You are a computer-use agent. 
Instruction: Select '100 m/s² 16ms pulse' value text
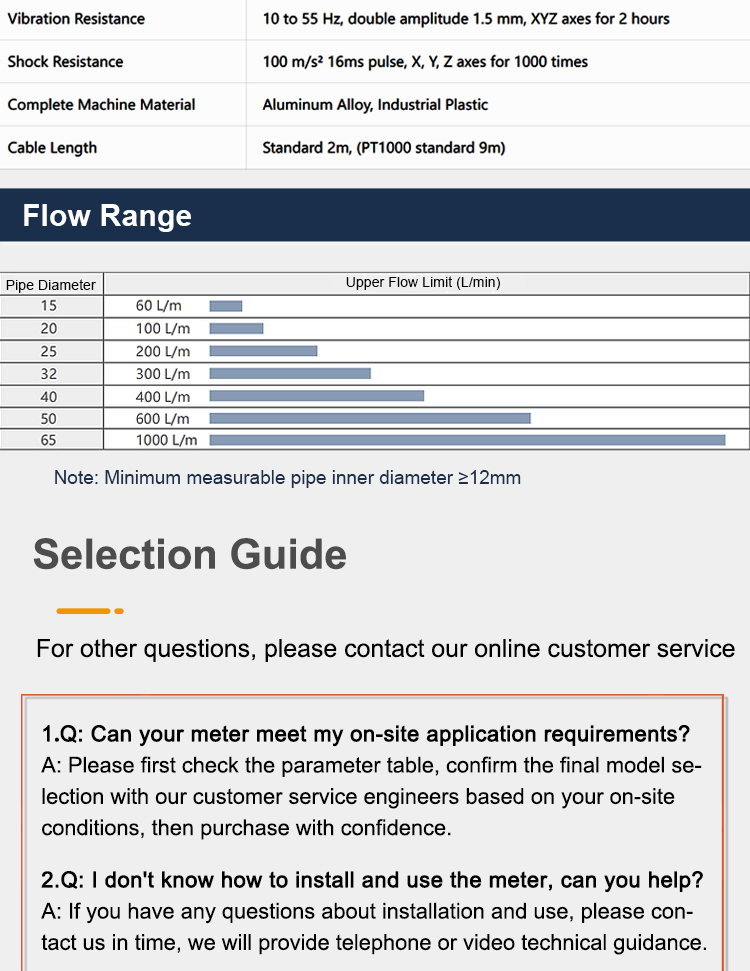425,61
